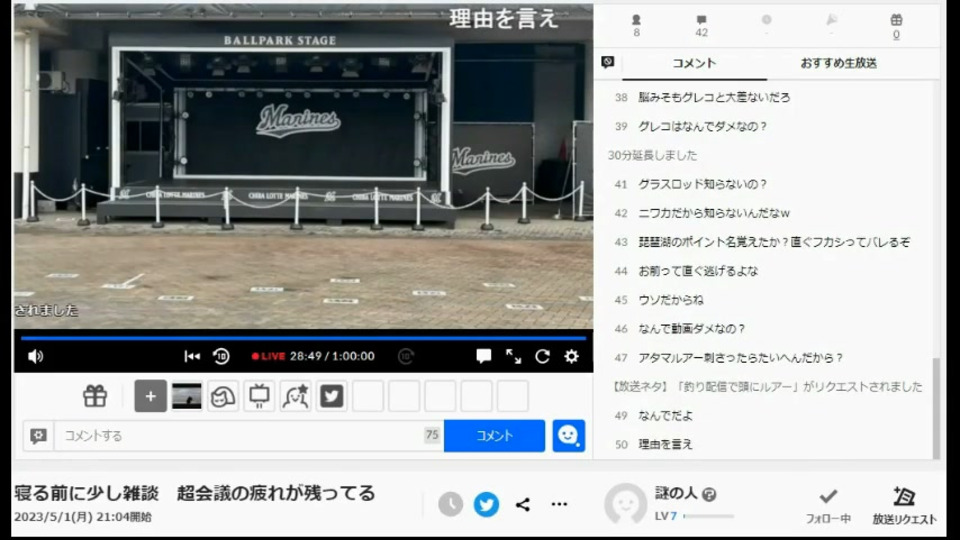Select comment 46 なんで動画ダメなの？

[x=692, y=329]
